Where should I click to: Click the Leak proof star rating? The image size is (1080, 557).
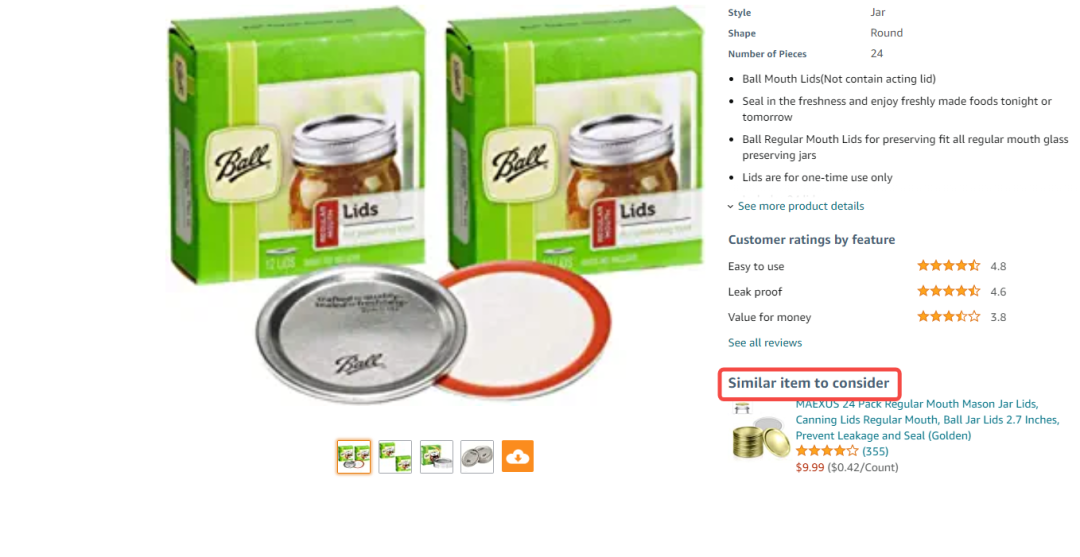948,291
